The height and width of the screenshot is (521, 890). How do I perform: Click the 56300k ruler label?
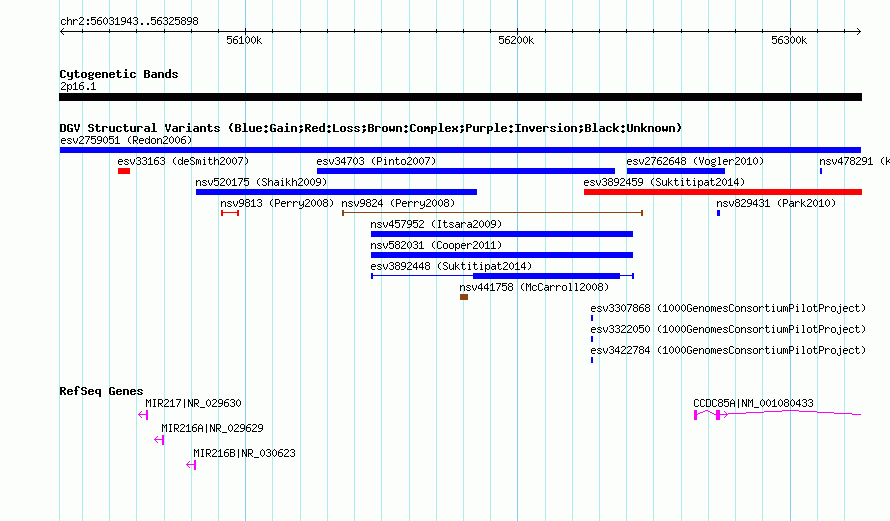click(x=789, y=40)
